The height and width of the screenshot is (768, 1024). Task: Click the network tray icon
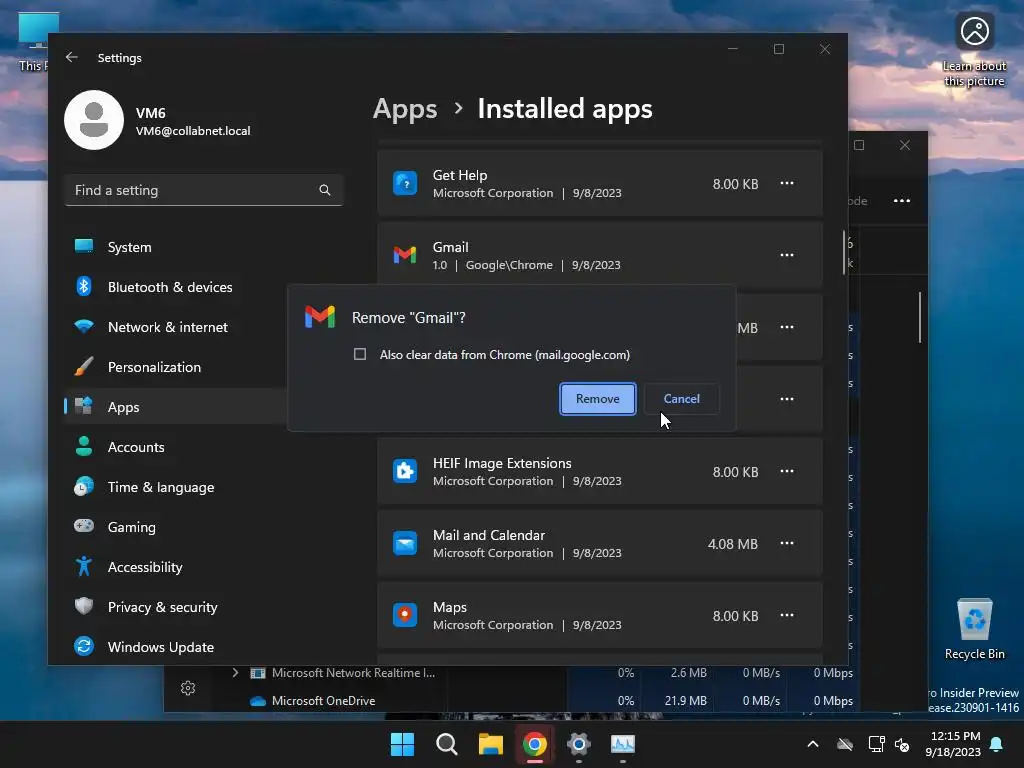tap(876, 744)
